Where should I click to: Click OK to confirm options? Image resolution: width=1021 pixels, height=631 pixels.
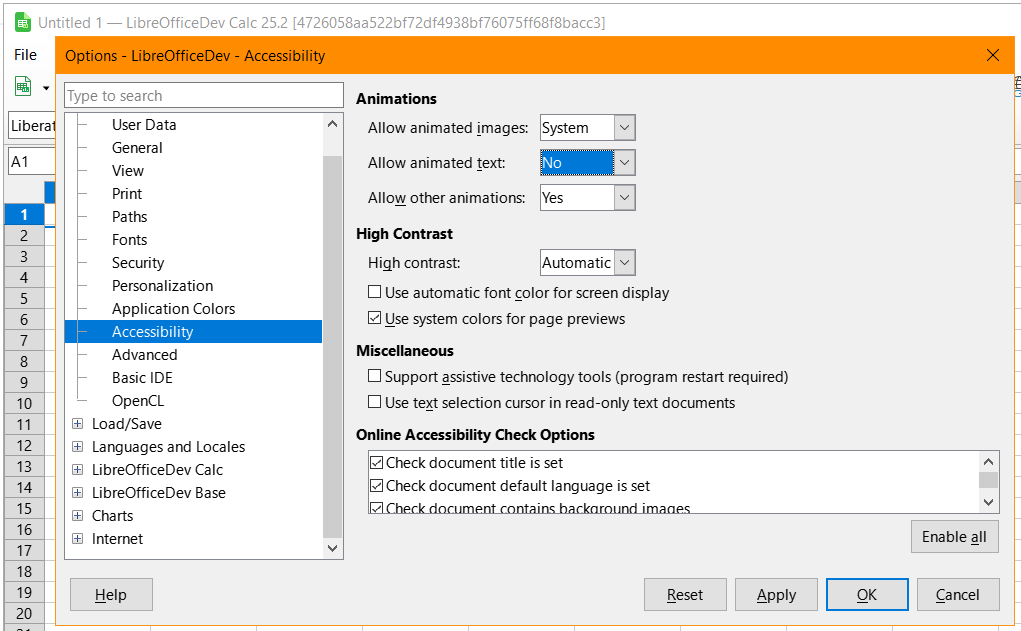coord(867,595)
